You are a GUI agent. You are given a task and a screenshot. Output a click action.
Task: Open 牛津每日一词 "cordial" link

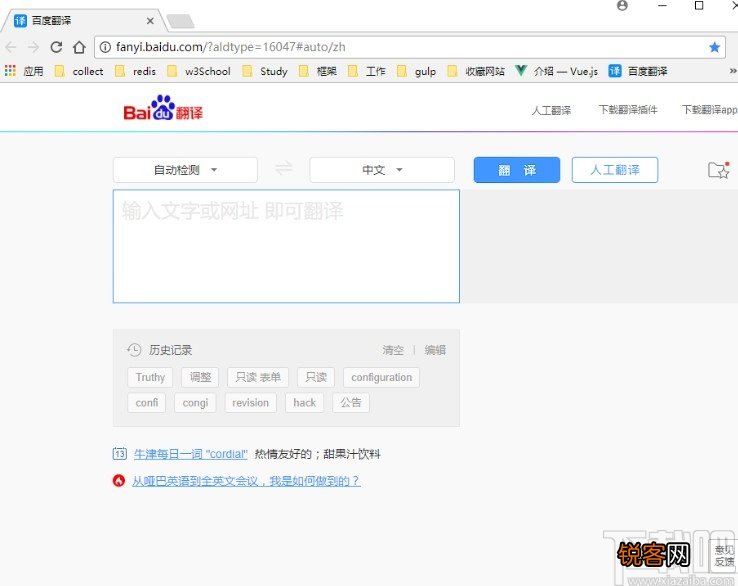(191, 454)
